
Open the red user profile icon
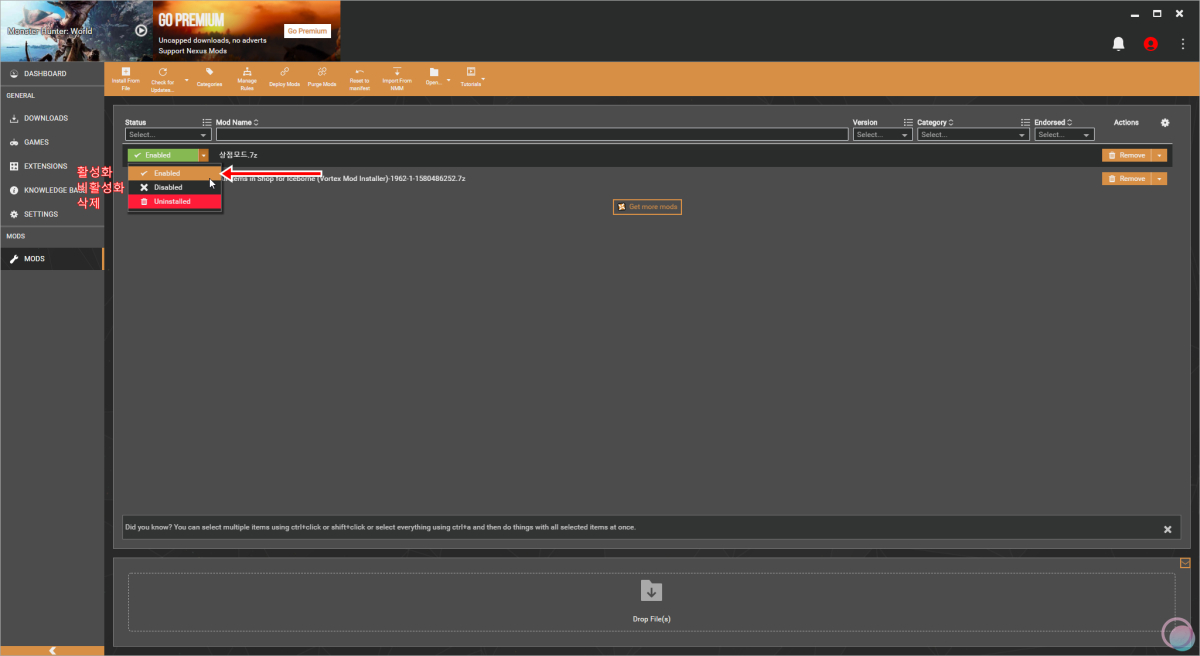tap(1150, 44)
